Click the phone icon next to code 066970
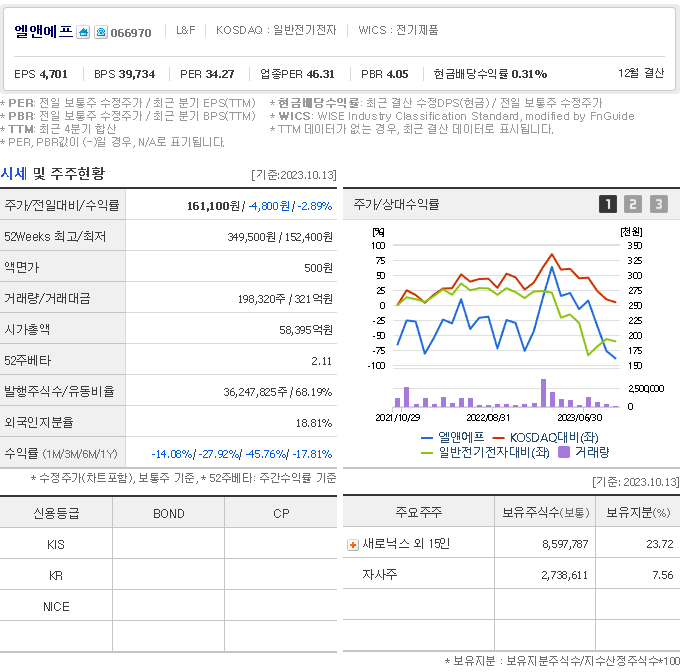This screenshot has height=672, width=687. [101, 32]
